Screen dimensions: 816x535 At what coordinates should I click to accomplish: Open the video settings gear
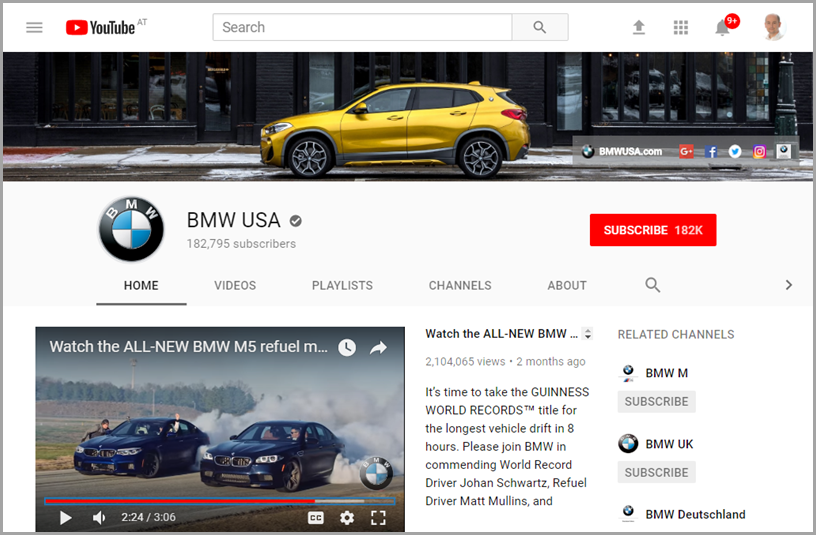347,517
